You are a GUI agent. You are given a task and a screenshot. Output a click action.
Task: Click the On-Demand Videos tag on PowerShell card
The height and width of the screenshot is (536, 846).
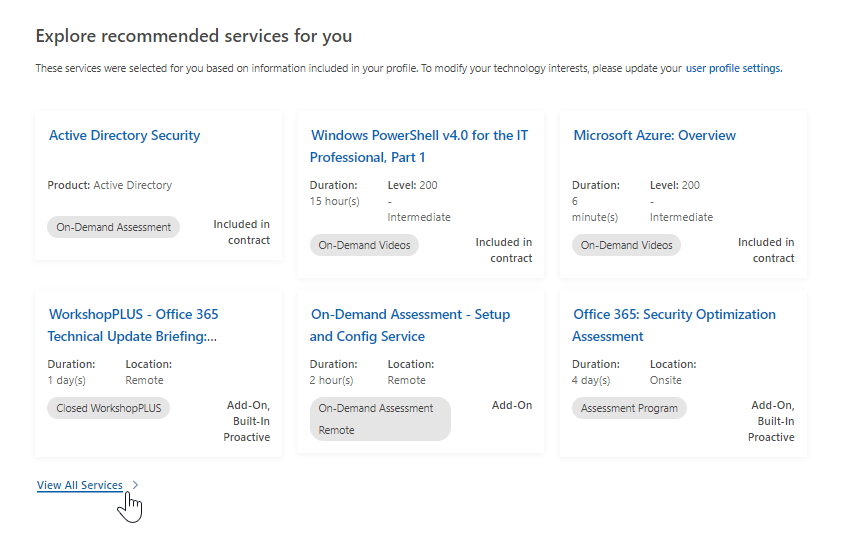[x=364, y=245]
